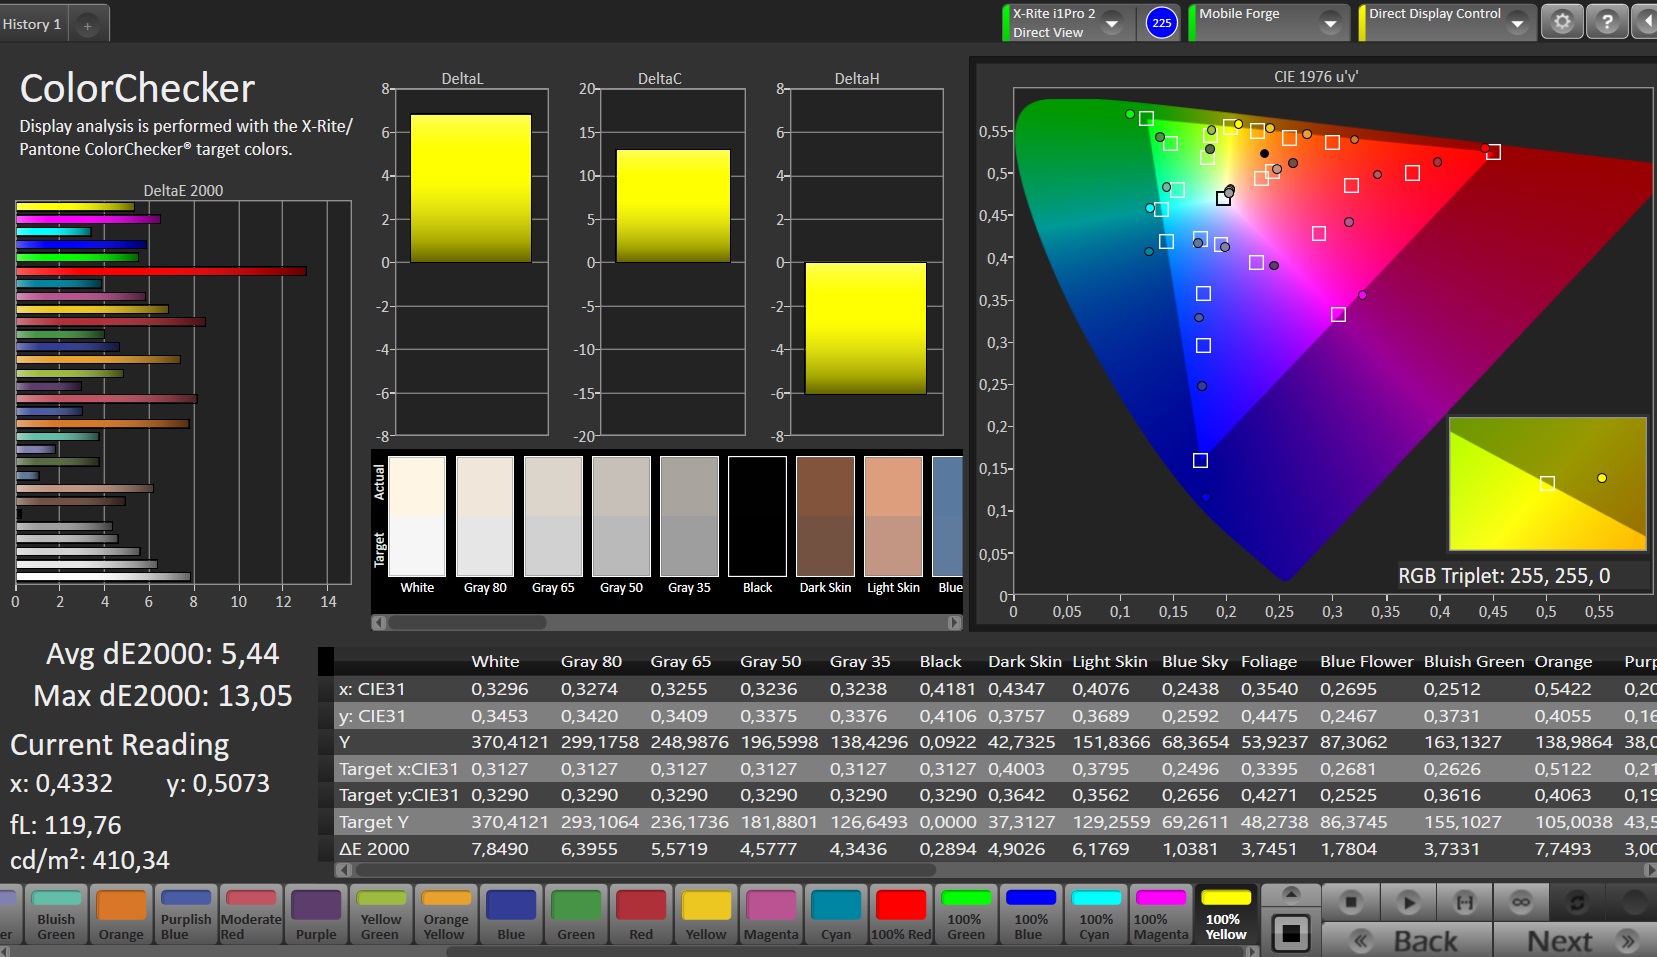Select the 100% Green color patch
The height and width of the screenshot is (957, 1657).
[966, 914]
